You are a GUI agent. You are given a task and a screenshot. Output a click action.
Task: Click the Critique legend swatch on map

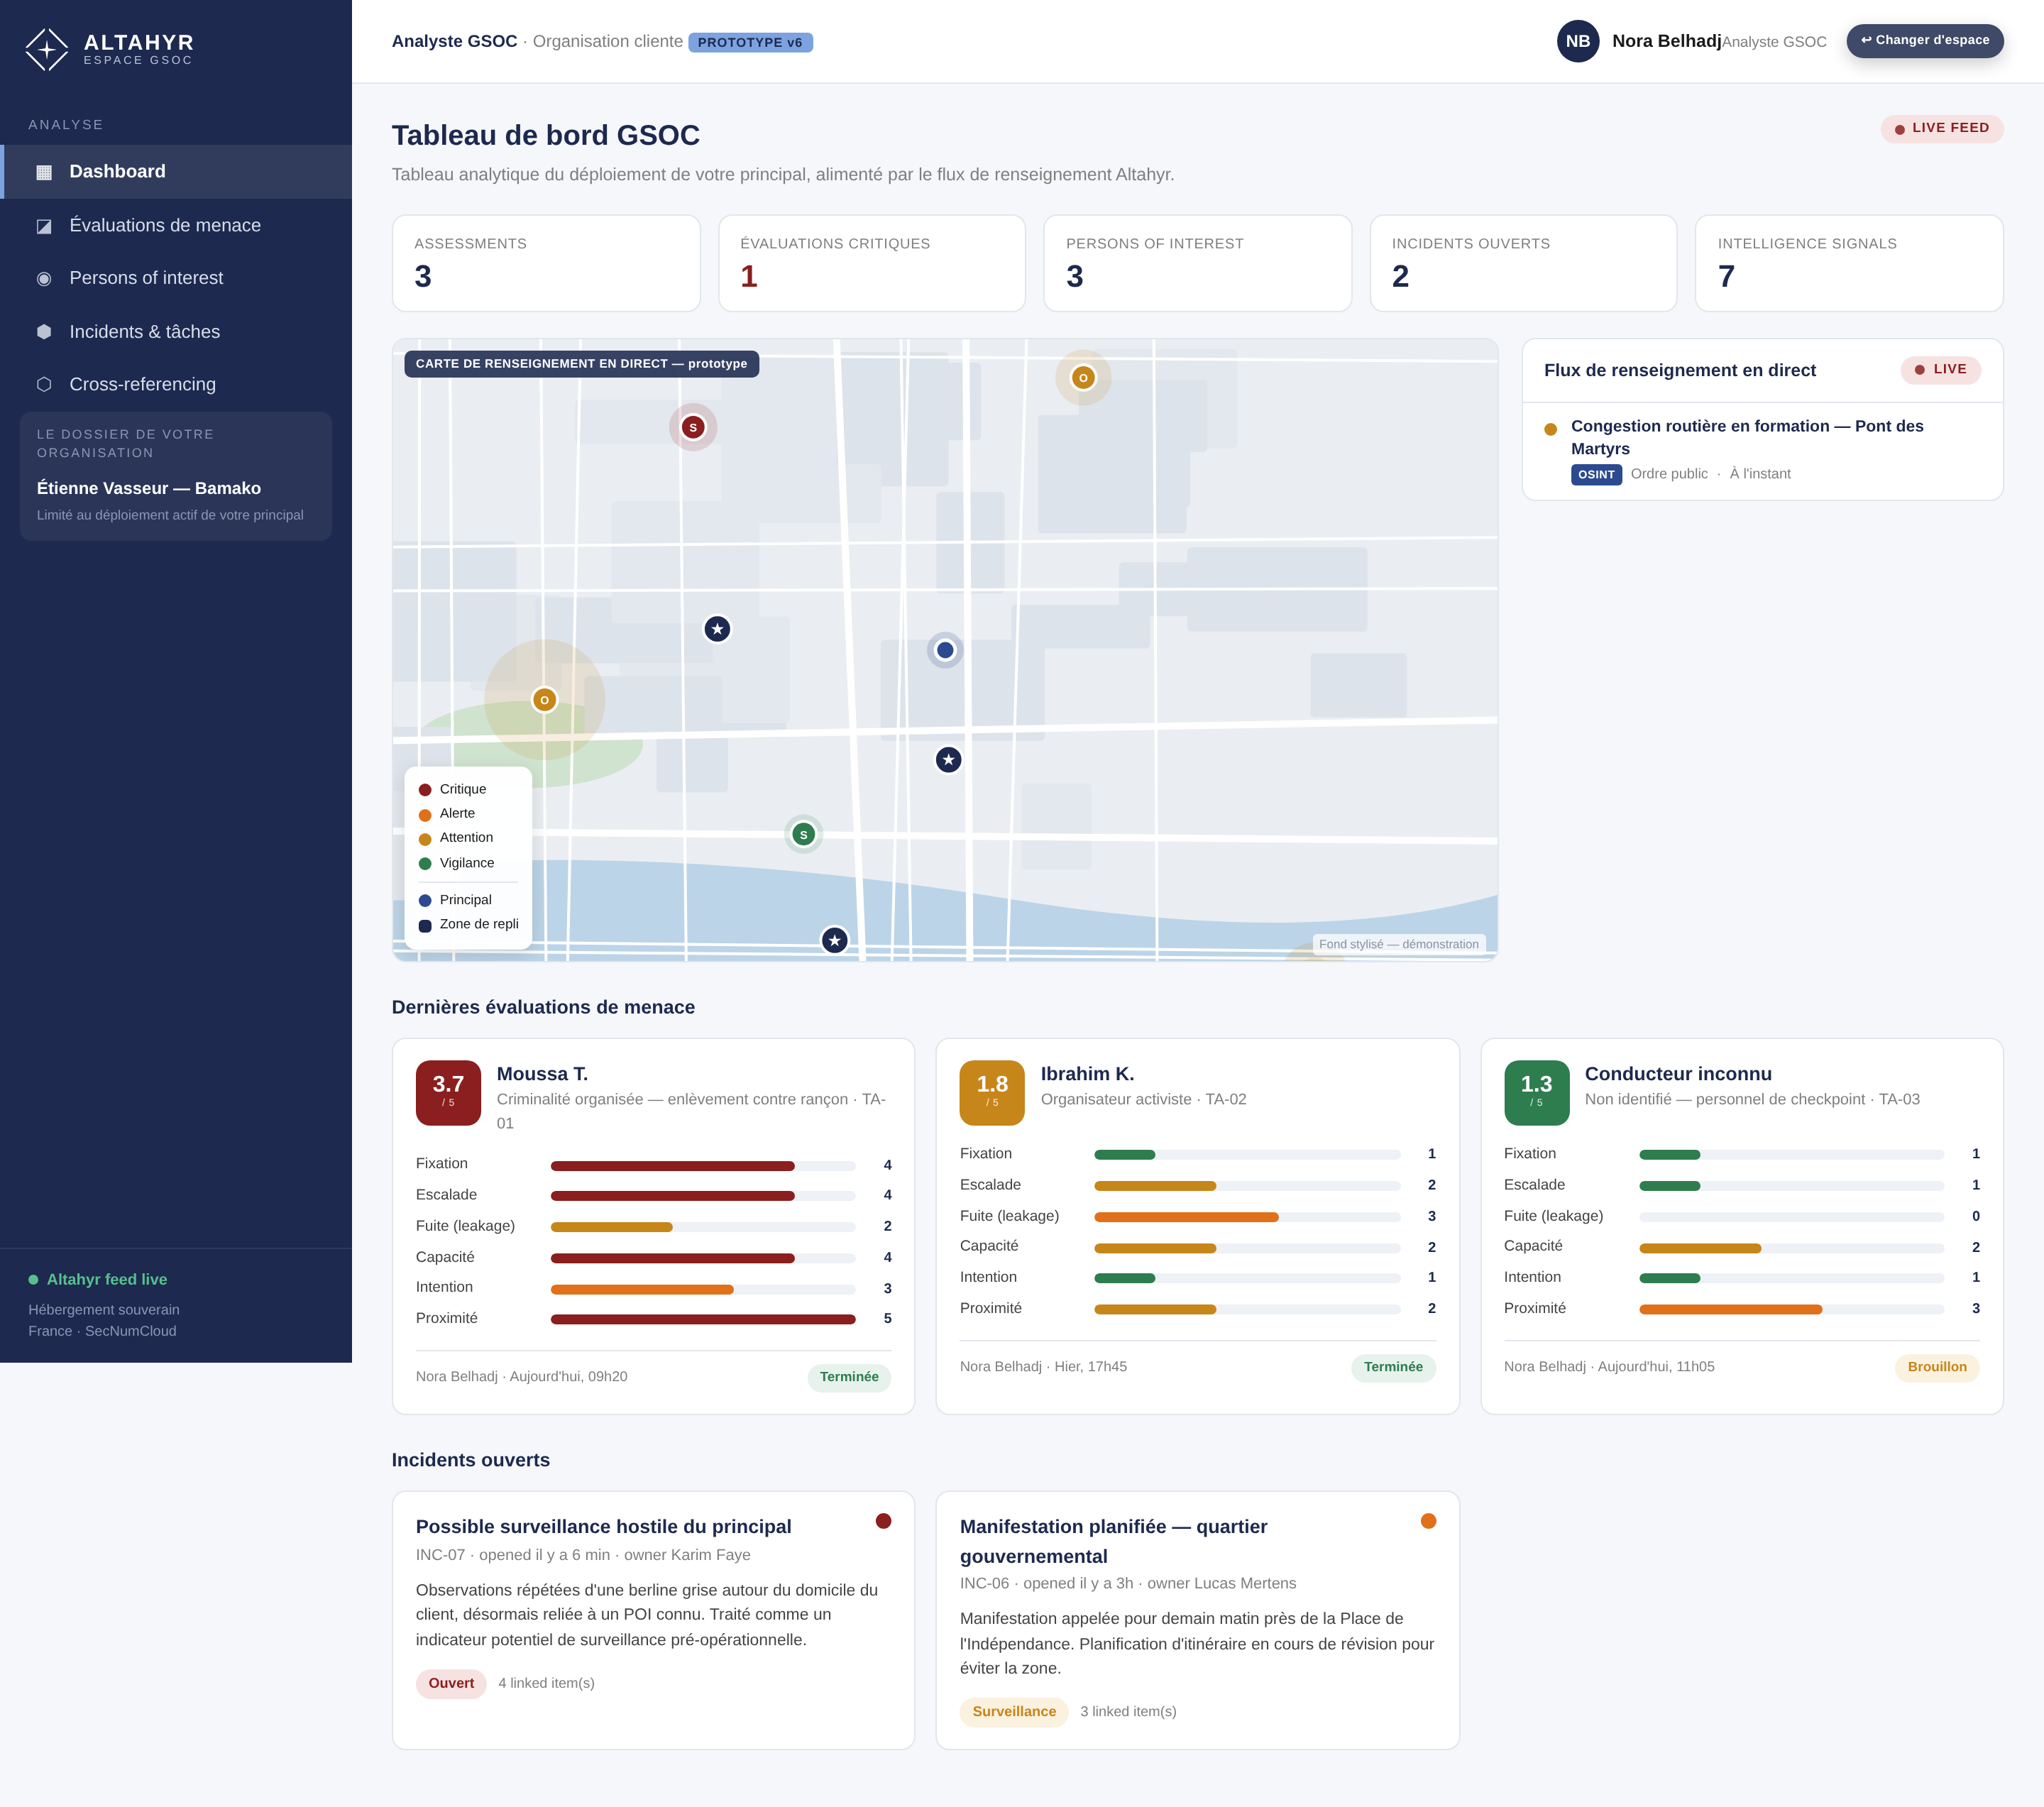tap(425, 790)
